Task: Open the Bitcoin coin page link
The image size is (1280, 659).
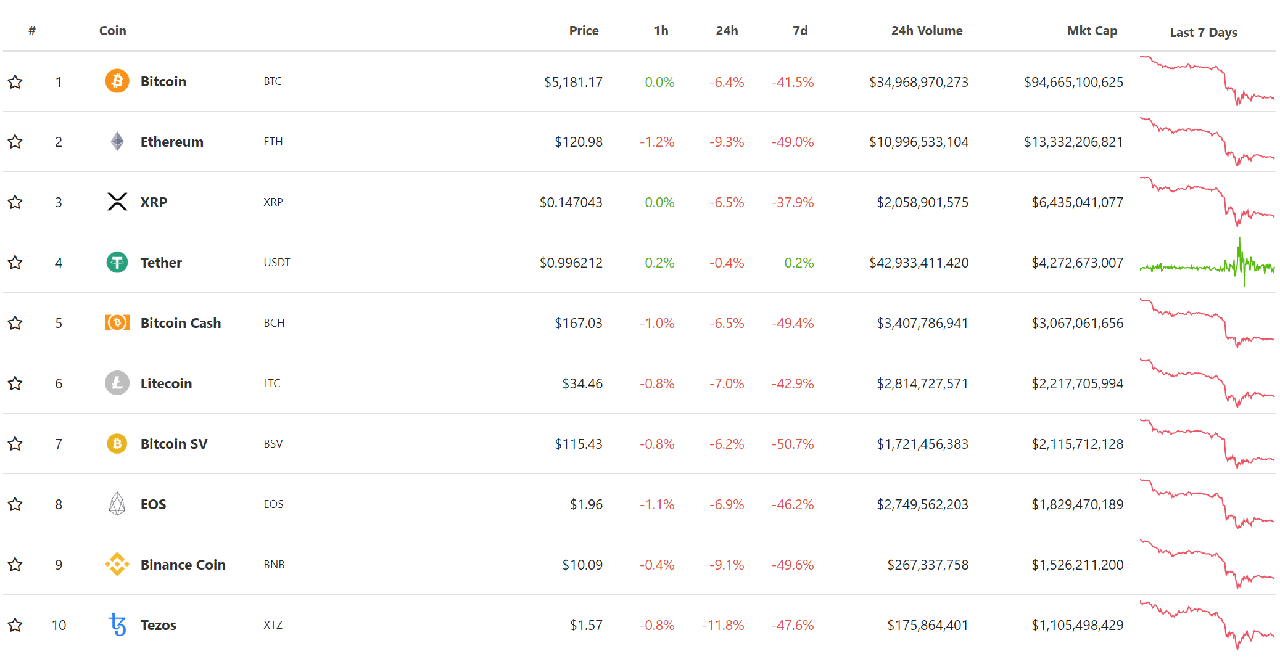Action: (163, 82)
